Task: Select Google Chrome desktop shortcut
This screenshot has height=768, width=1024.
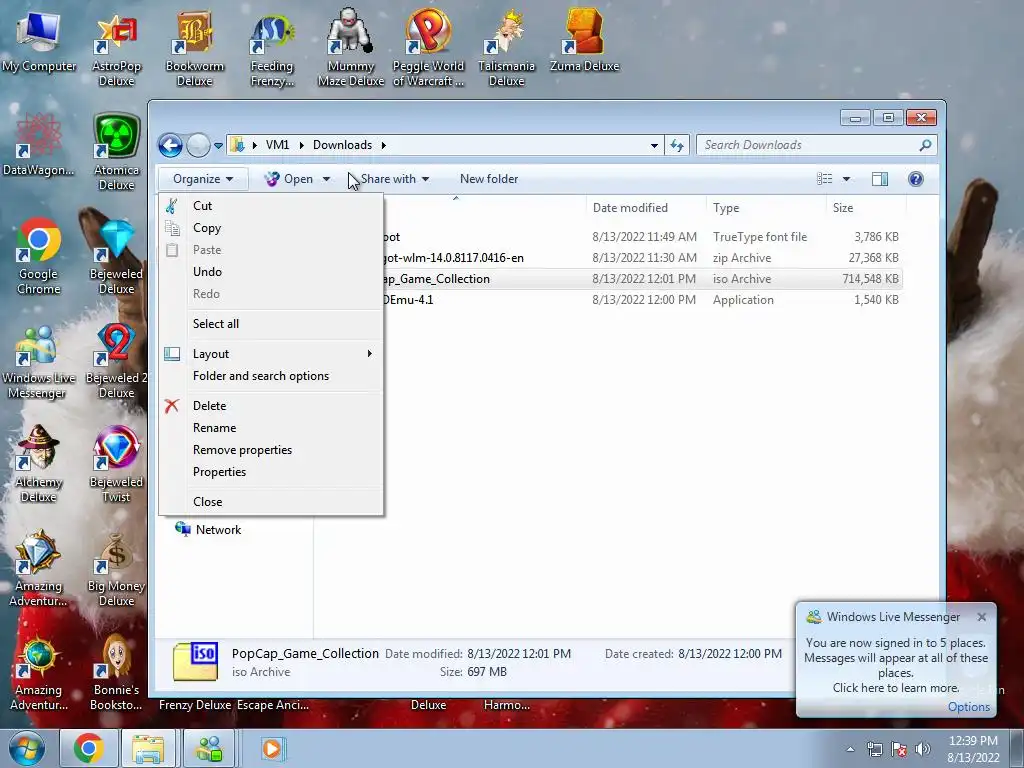Action: click(39, 256)
